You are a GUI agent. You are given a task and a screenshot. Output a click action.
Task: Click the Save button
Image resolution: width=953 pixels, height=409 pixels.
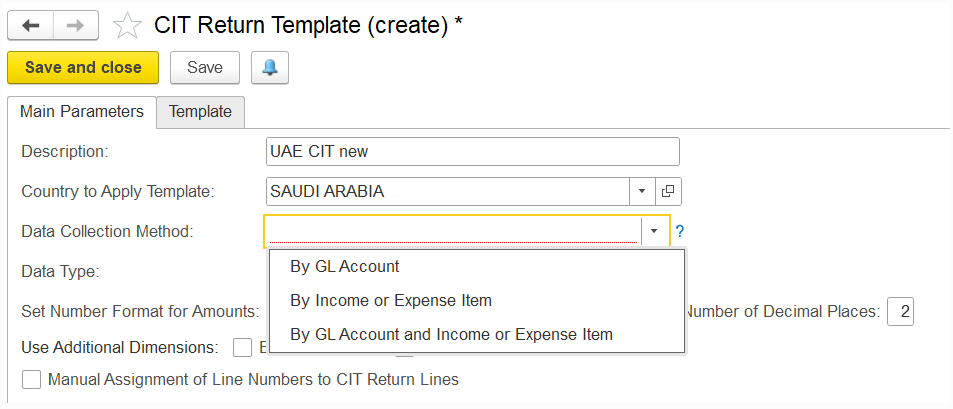click(205, 67)
